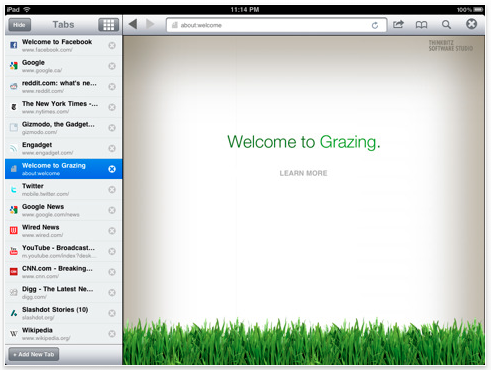The height and width of the screenshot is (370, 491).
Task: Close the CNN.com tab
Action: pyautogui.click(x=112, y=272)
